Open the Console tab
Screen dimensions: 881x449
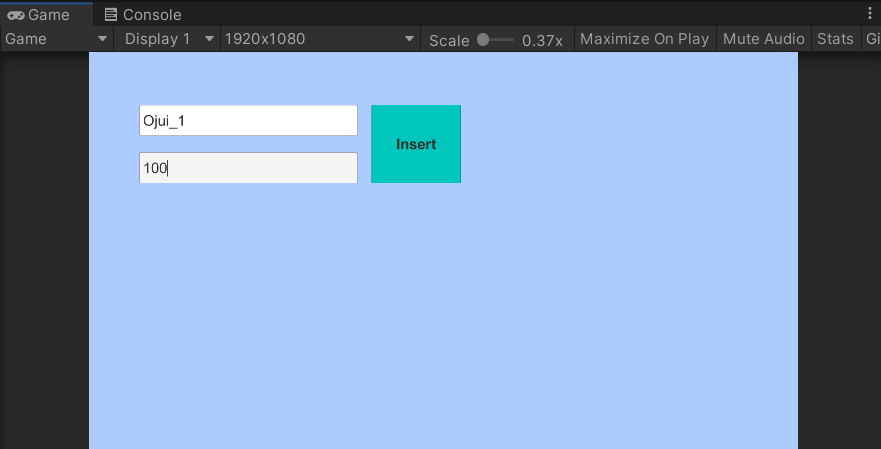tap(143, 15)
